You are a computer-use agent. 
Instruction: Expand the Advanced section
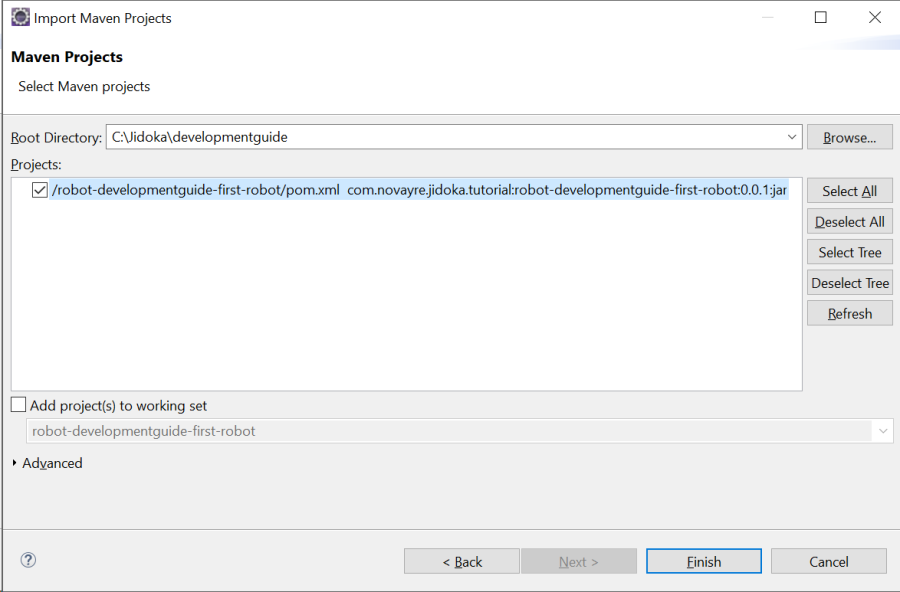click(16, 463)
